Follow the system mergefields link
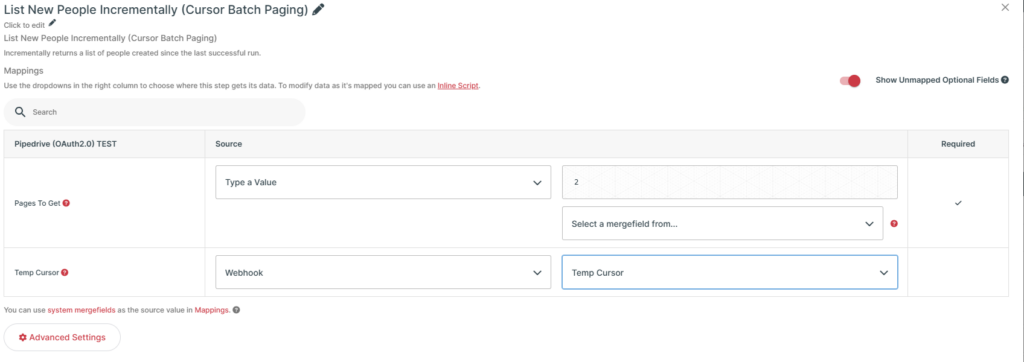The image size is (1024, 362). point(82,310)
